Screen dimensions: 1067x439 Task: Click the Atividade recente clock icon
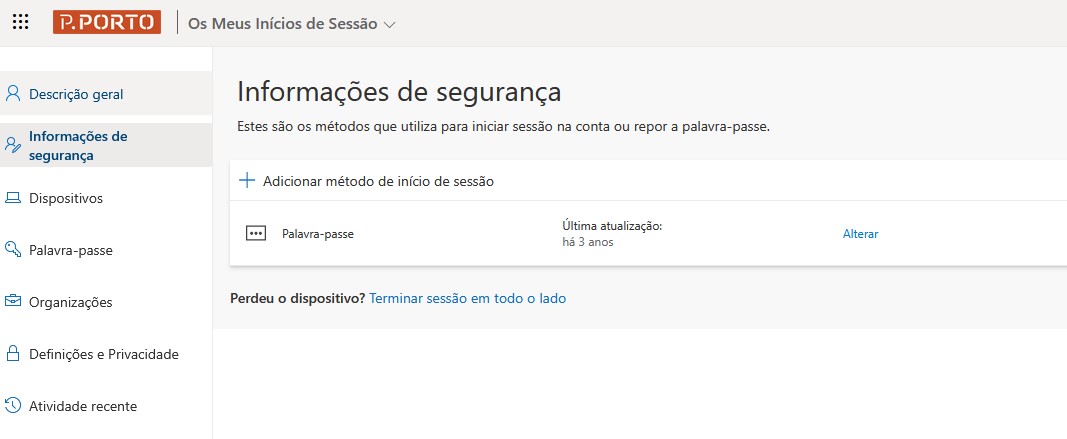[x=13, y=406]
